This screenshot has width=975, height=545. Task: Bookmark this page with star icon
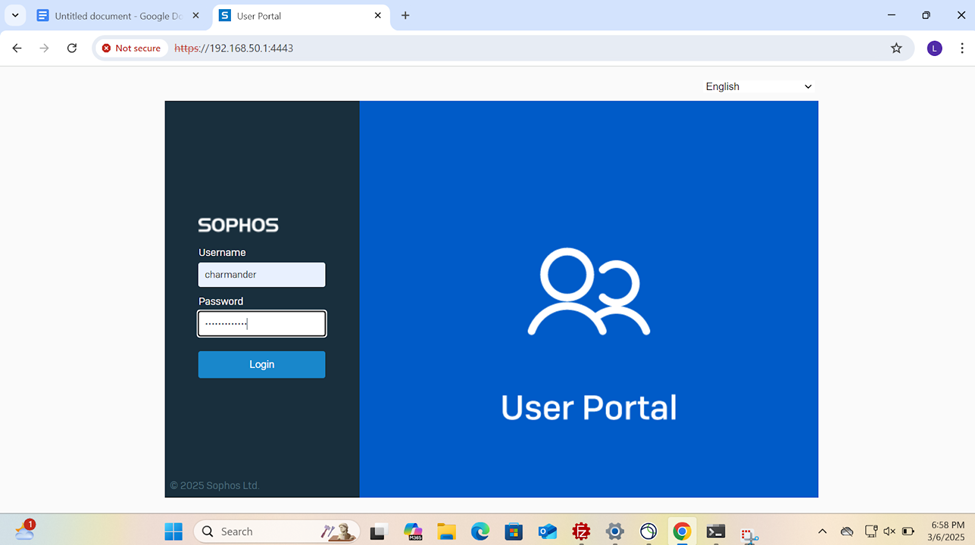coord(896,48)
